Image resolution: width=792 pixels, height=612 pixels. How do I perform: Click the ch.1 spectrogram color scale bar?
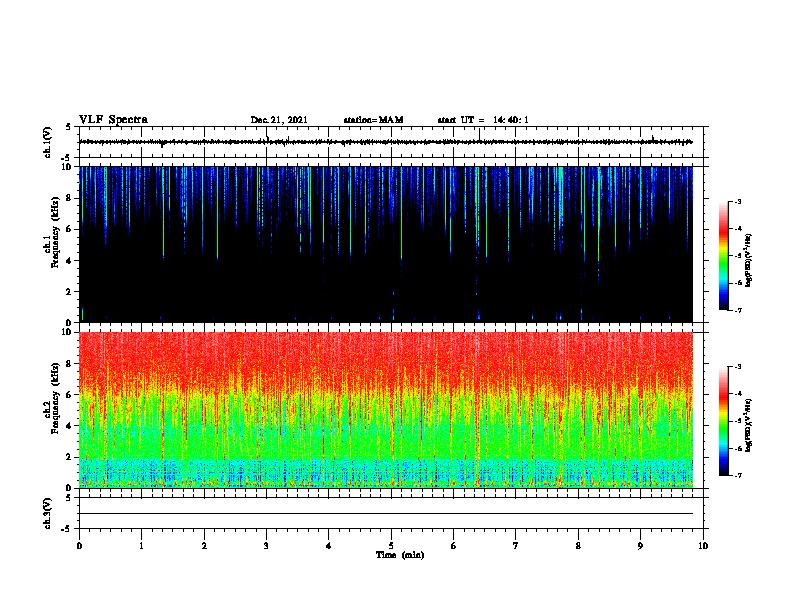(x=723, y=256)
